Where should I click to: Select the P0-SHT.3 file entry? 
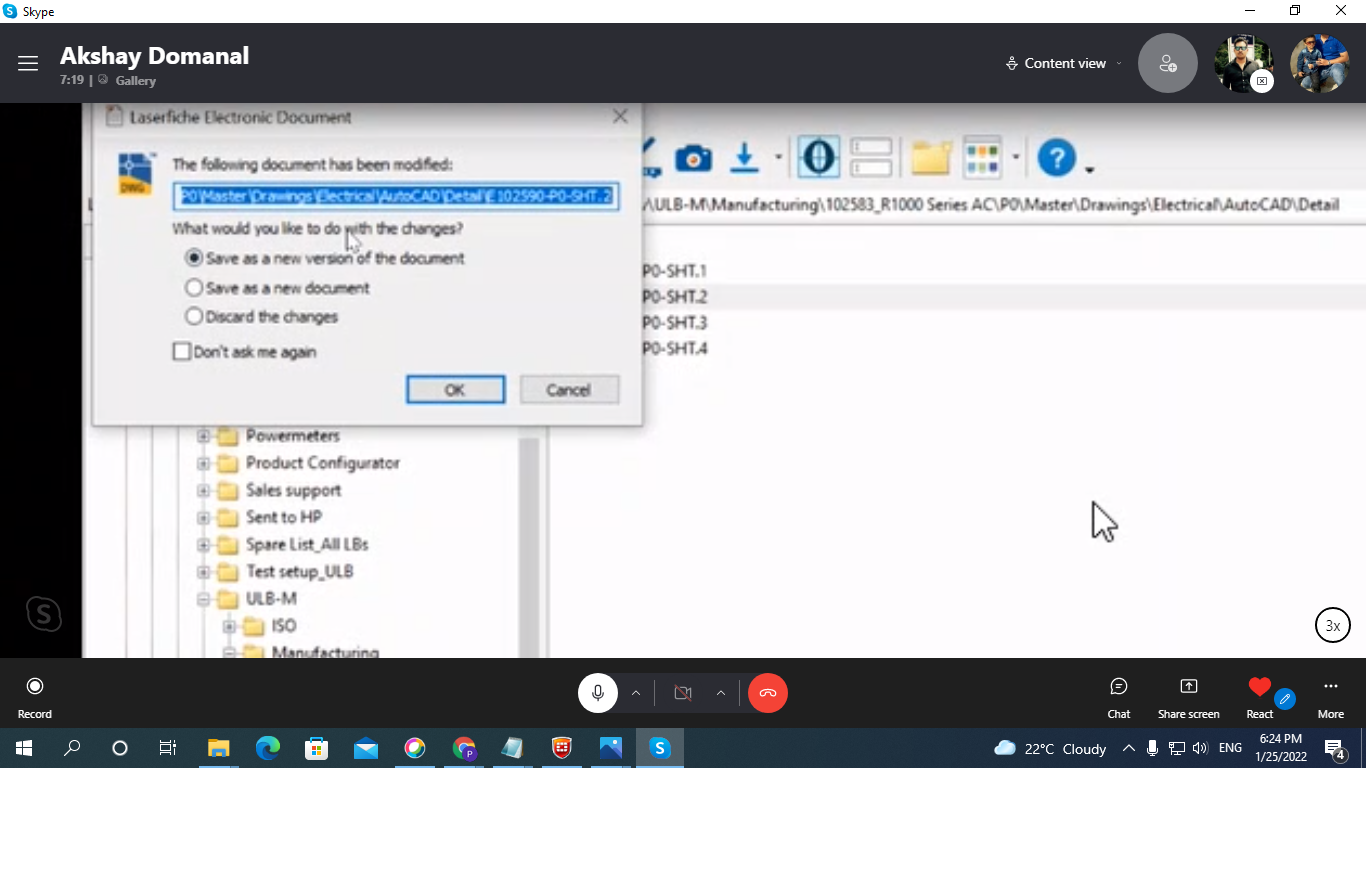pos(675,323)
